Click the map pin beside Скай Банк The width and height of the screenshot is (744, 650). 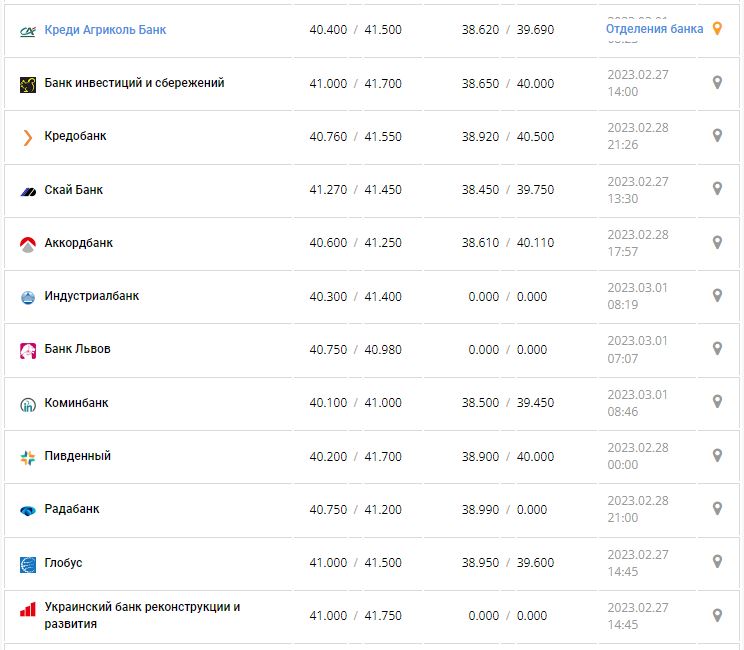tap(717, 188)
